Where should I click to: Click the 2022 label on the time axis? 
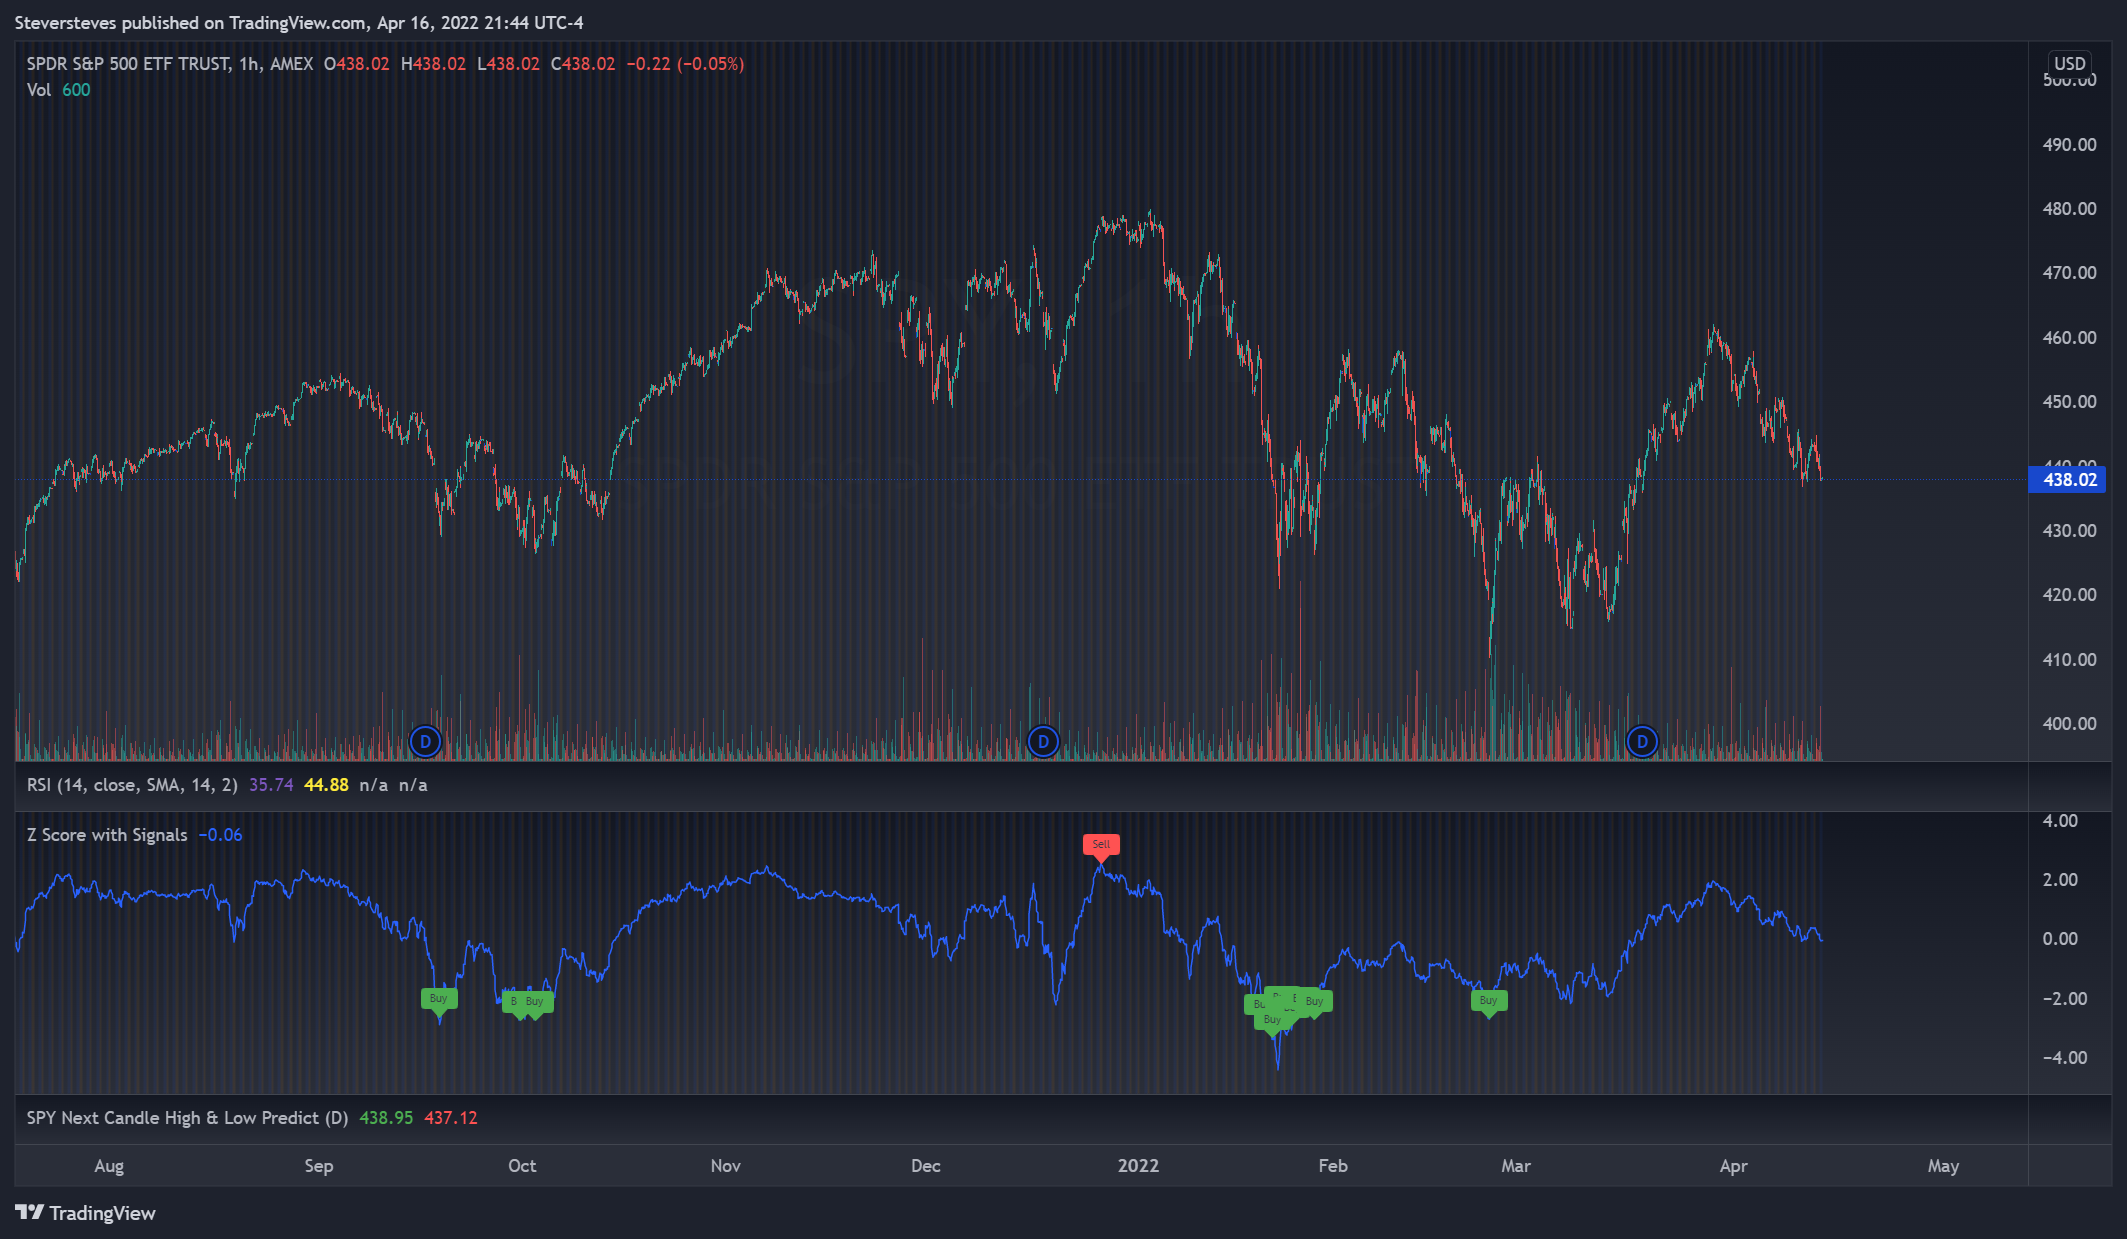click(1139, 1166)
